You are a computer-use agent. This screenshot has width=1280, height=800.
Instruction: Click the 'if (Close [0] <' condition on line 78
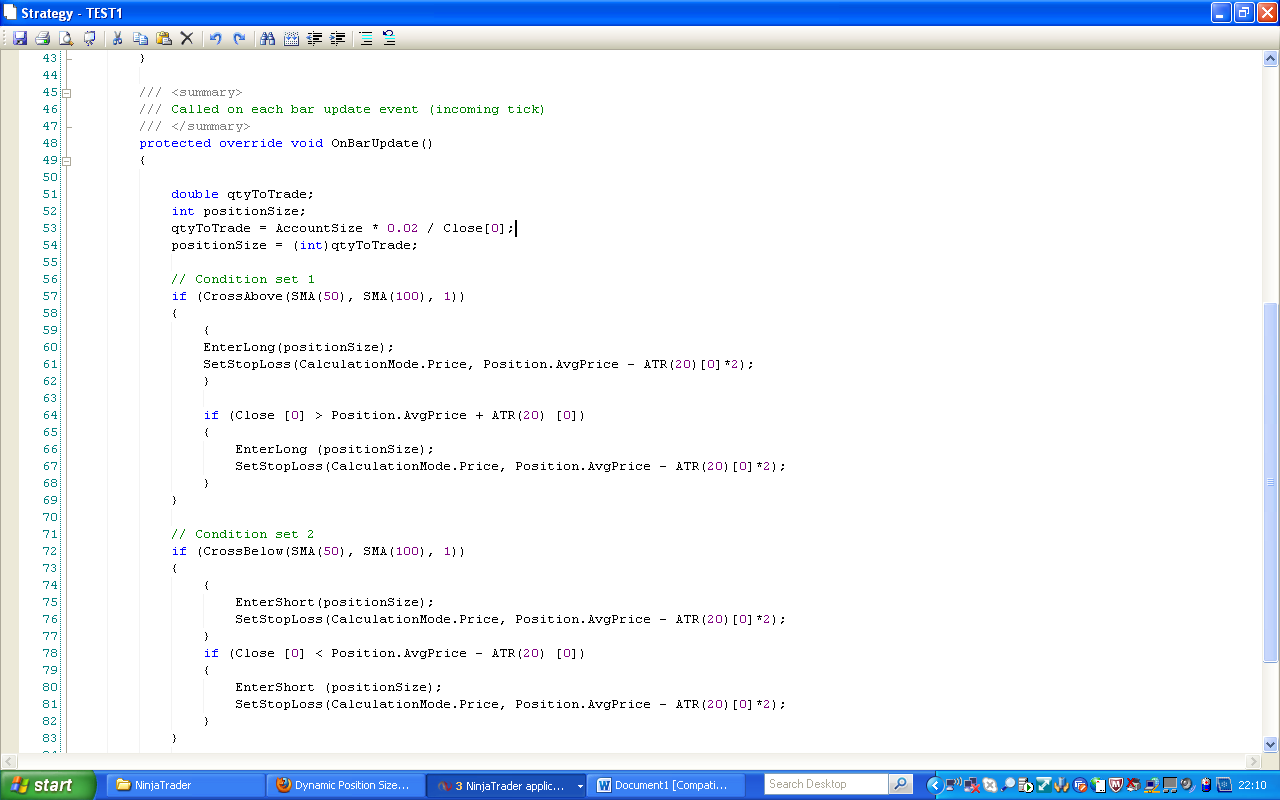pos(395,653)
